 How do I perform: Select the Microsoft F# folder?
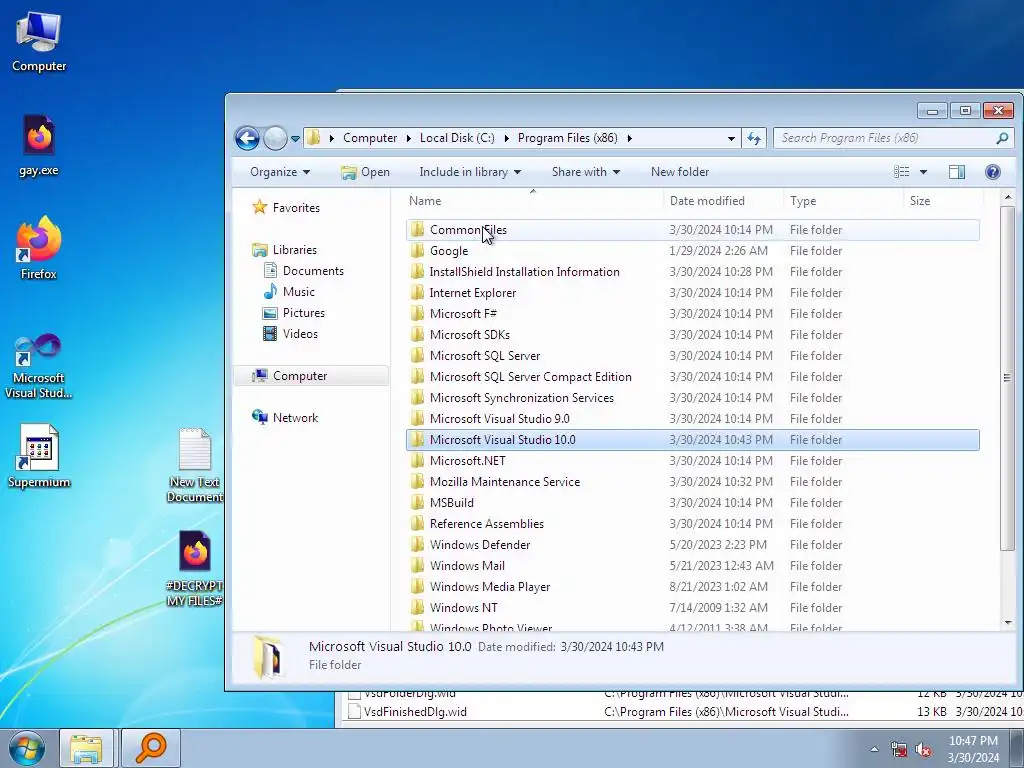(x=692, y=313)
